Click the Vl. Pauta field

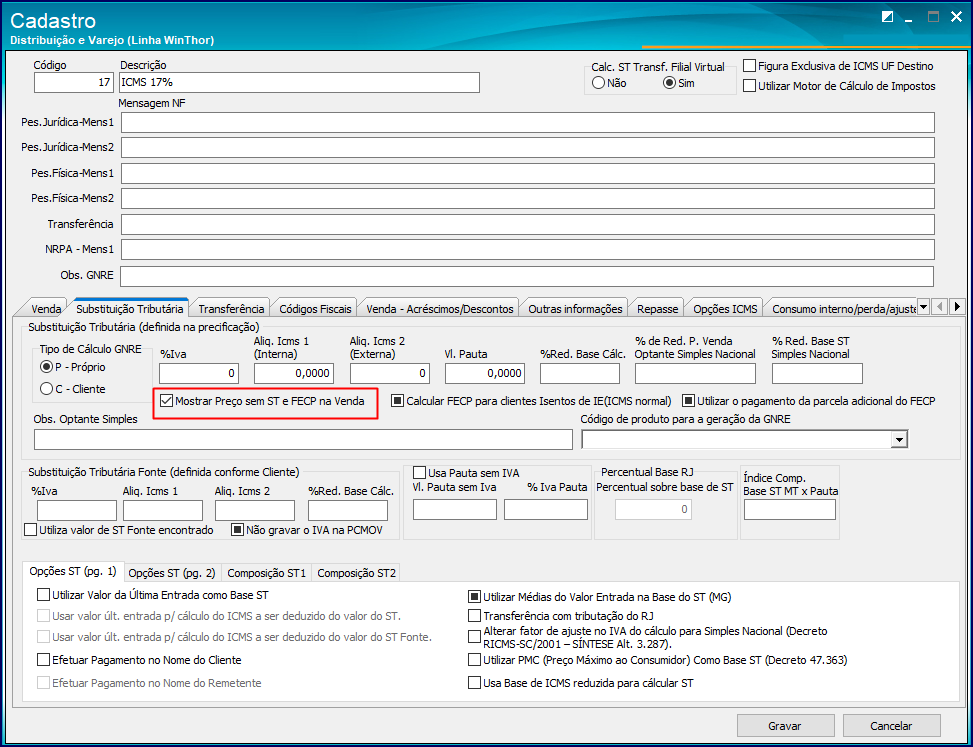[485, 374]
